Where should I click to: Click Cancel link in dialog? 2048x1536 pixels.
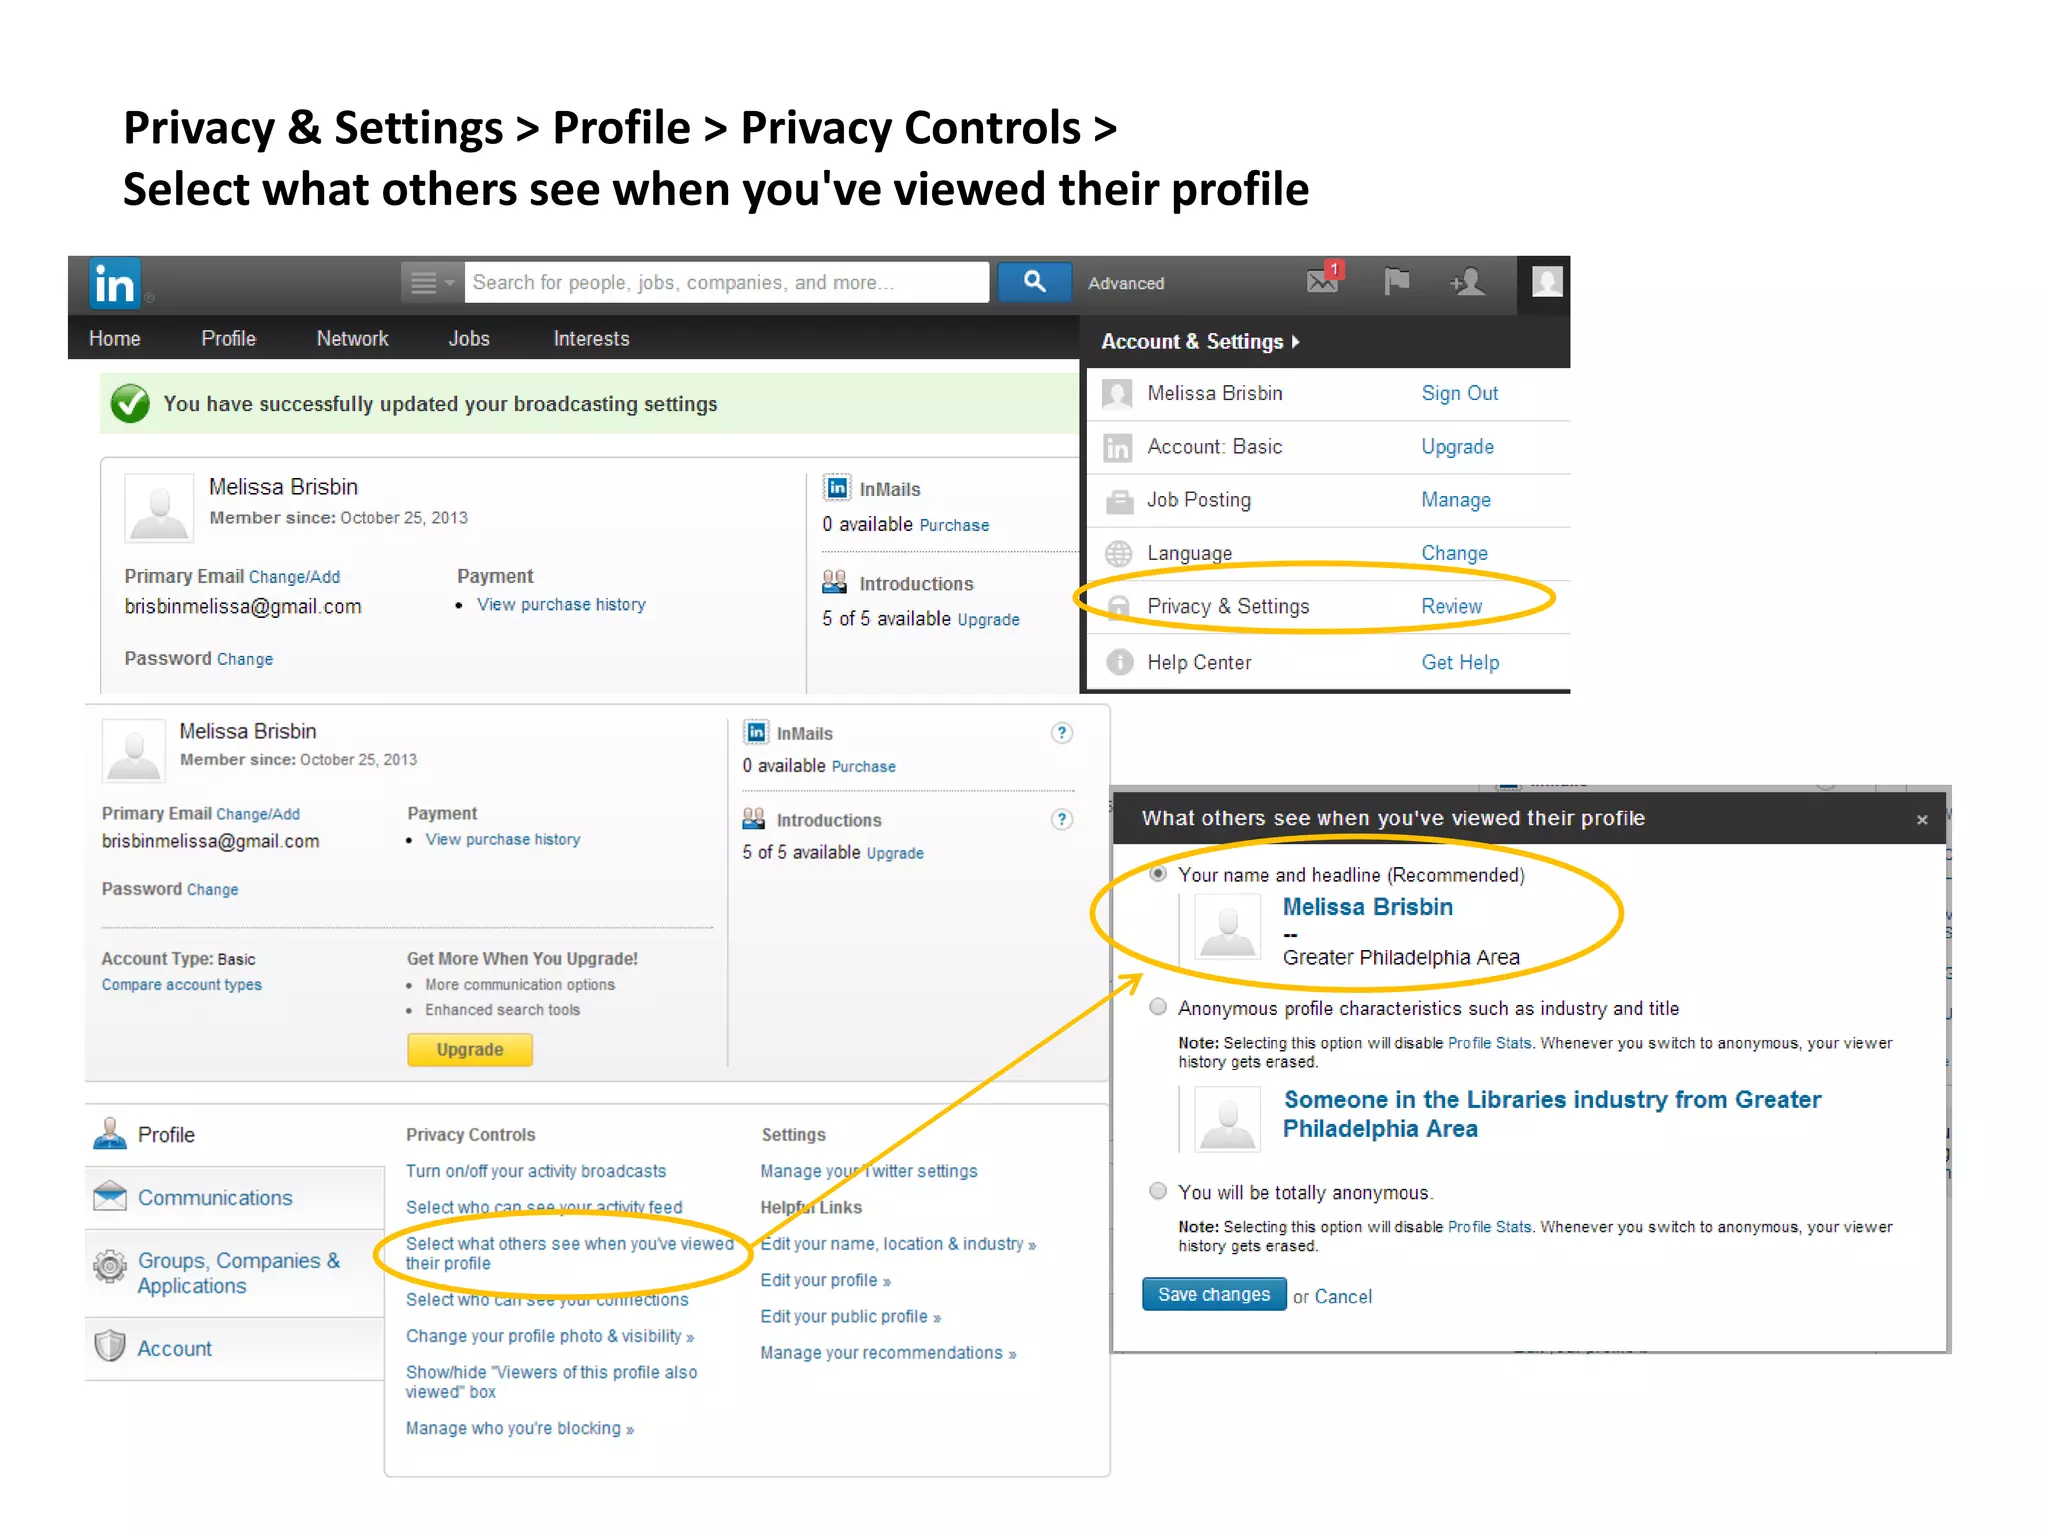(x=1342, y=1297)
